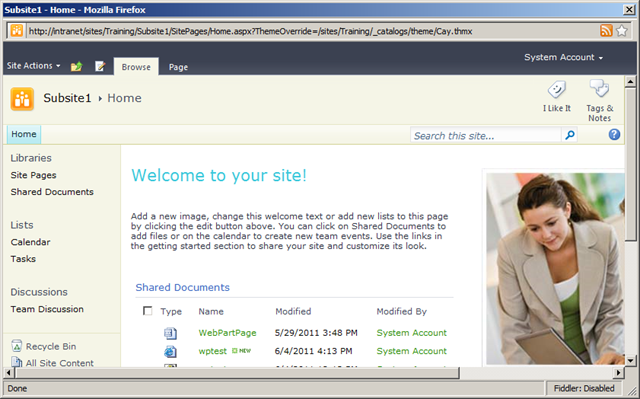
Task: Click the WebPartPage document type icon
Action: pos(170,333)
